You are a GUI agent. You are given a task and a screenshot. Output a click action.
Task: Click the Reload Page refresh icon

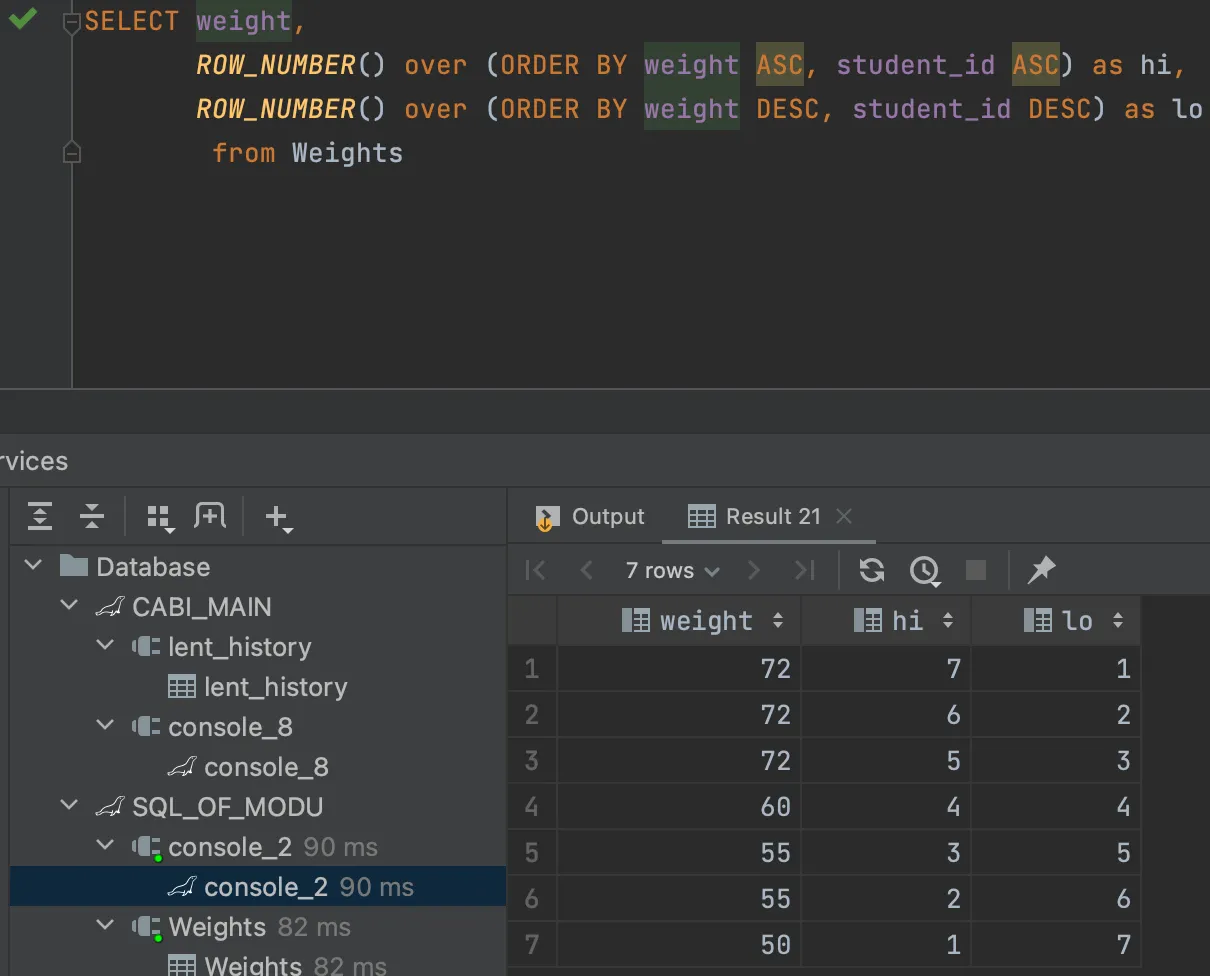click(872, 570)
